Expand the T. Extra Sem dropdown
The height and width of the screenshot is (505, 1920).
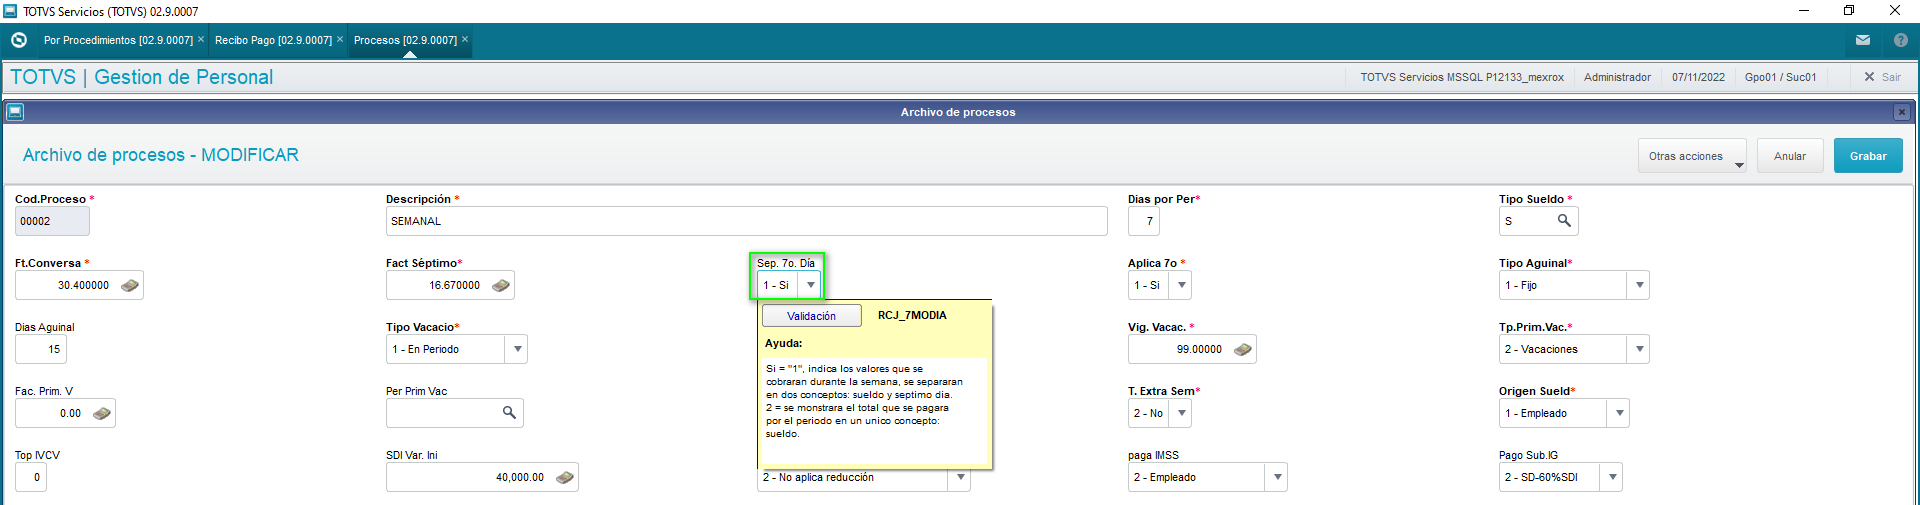pos(1181,413)
